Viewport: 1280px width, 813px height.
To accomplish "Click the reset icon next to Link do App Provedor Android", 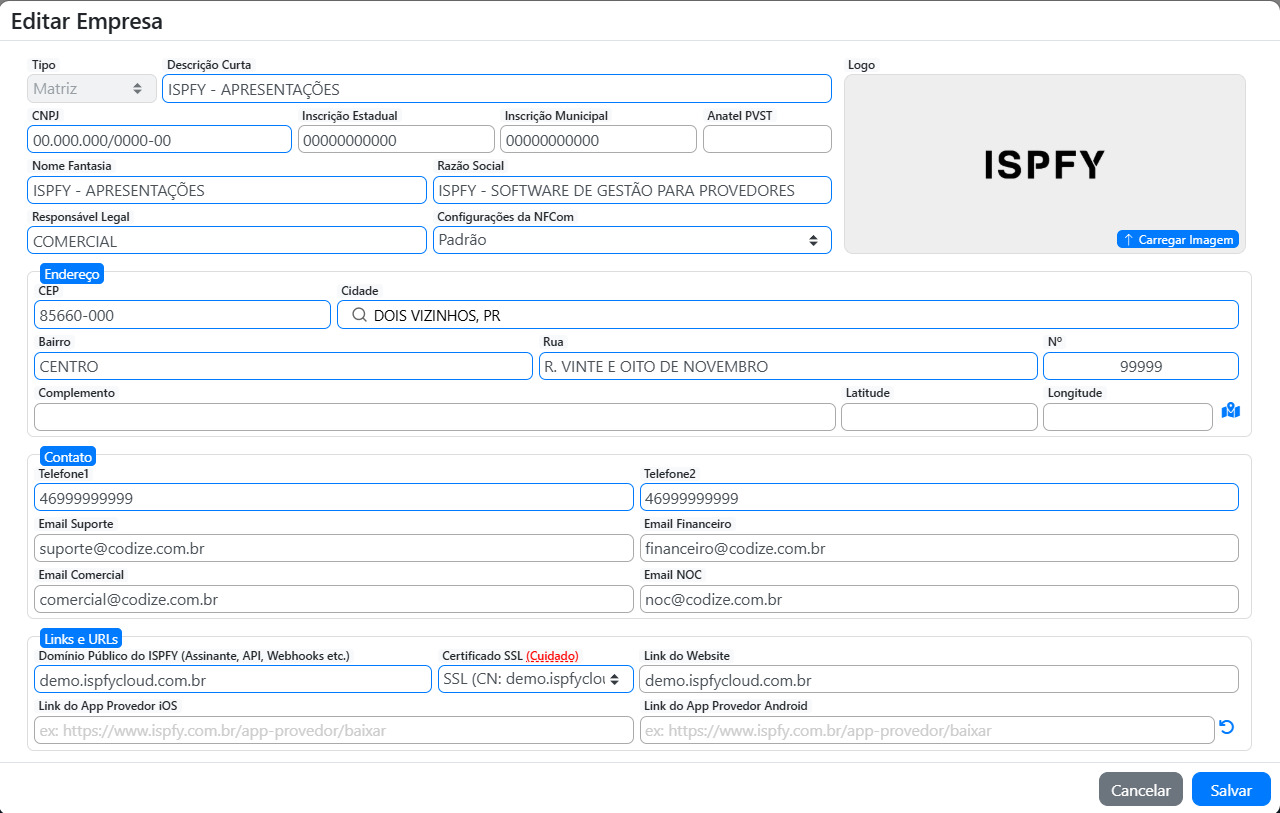I will coord(1229,727).
